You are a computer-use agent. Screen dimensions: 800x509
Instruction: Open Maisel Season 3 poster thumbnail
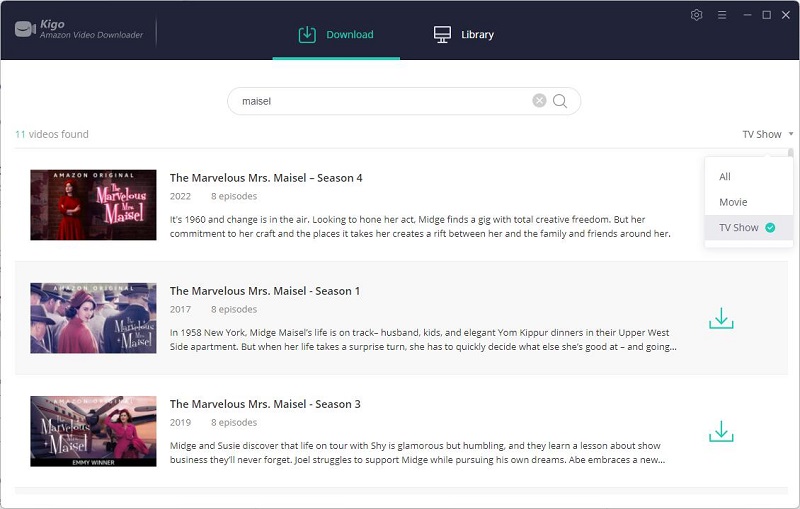tap(93, 431)
